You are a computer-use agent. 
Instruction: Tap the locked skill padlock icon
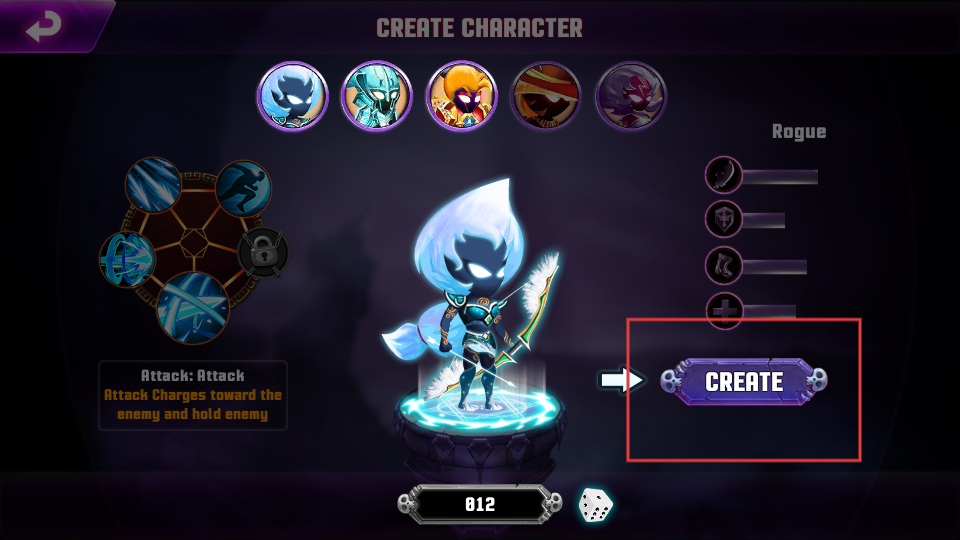coord(263,252)
